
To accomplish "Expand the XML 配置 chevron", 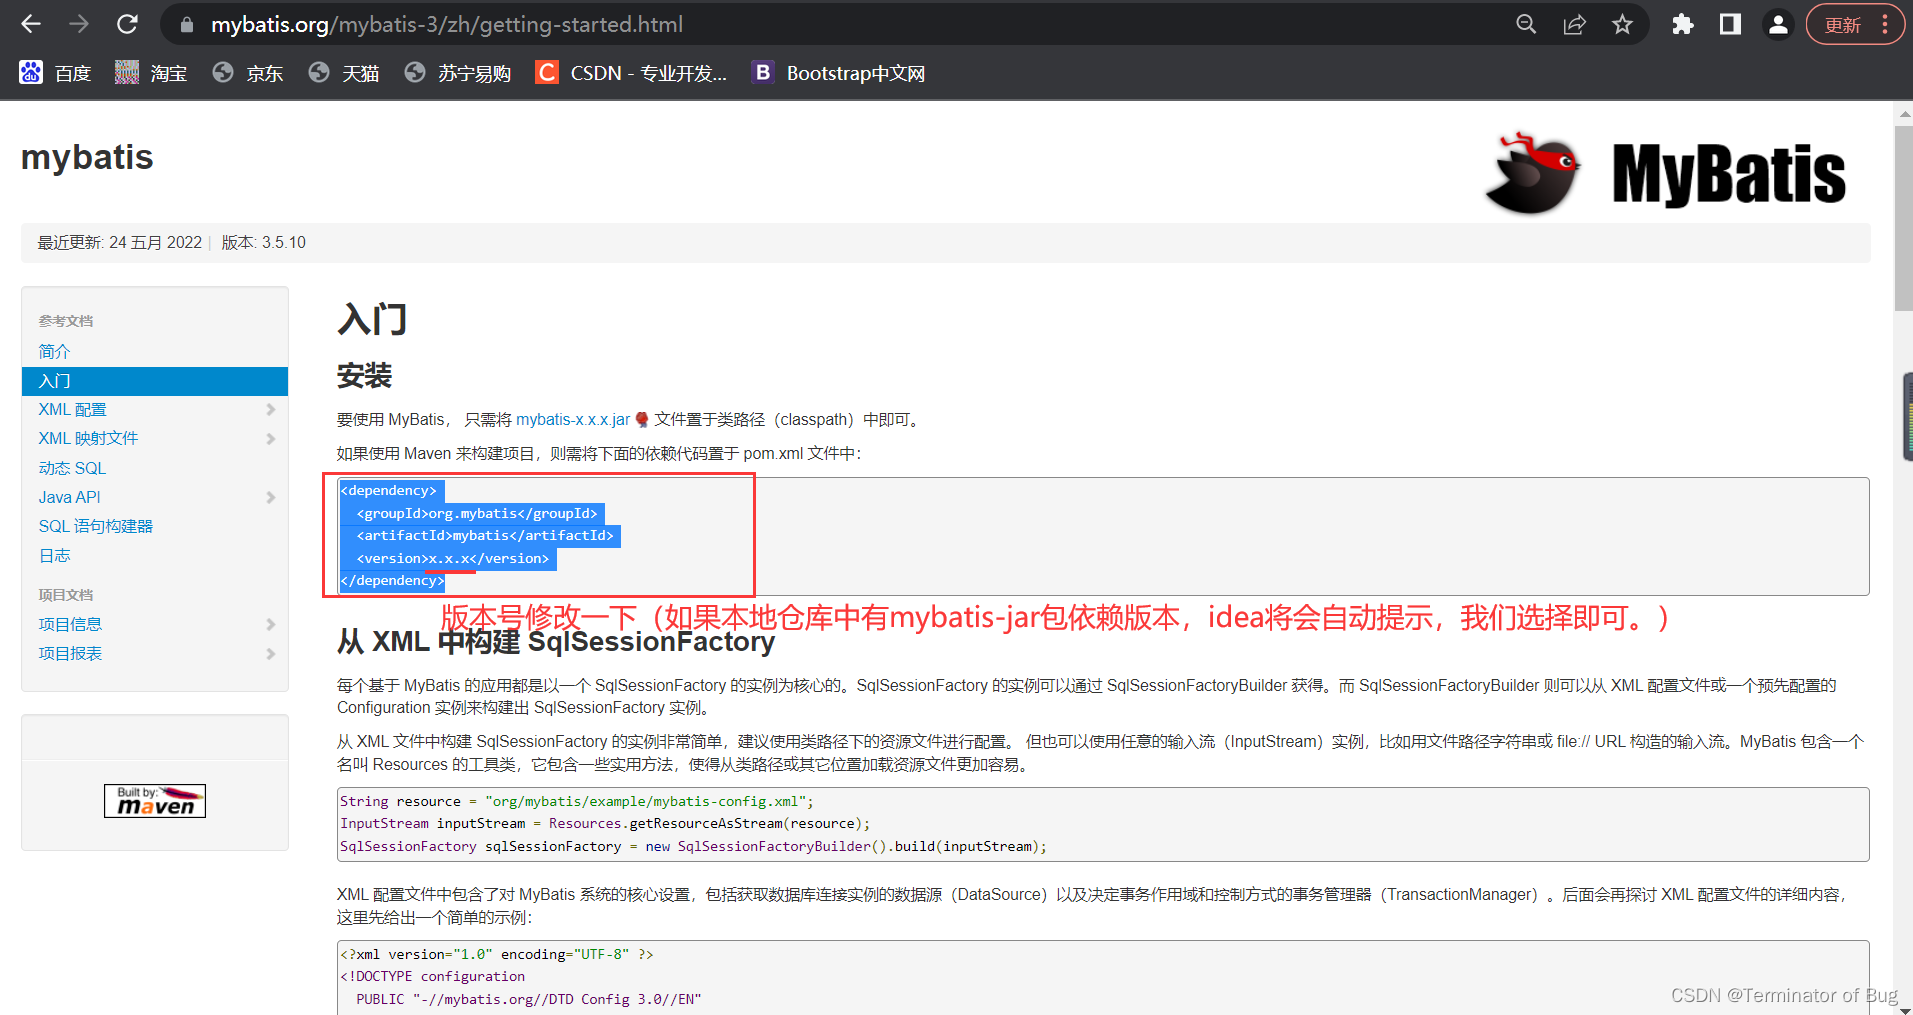I will (x=270, y=410).
